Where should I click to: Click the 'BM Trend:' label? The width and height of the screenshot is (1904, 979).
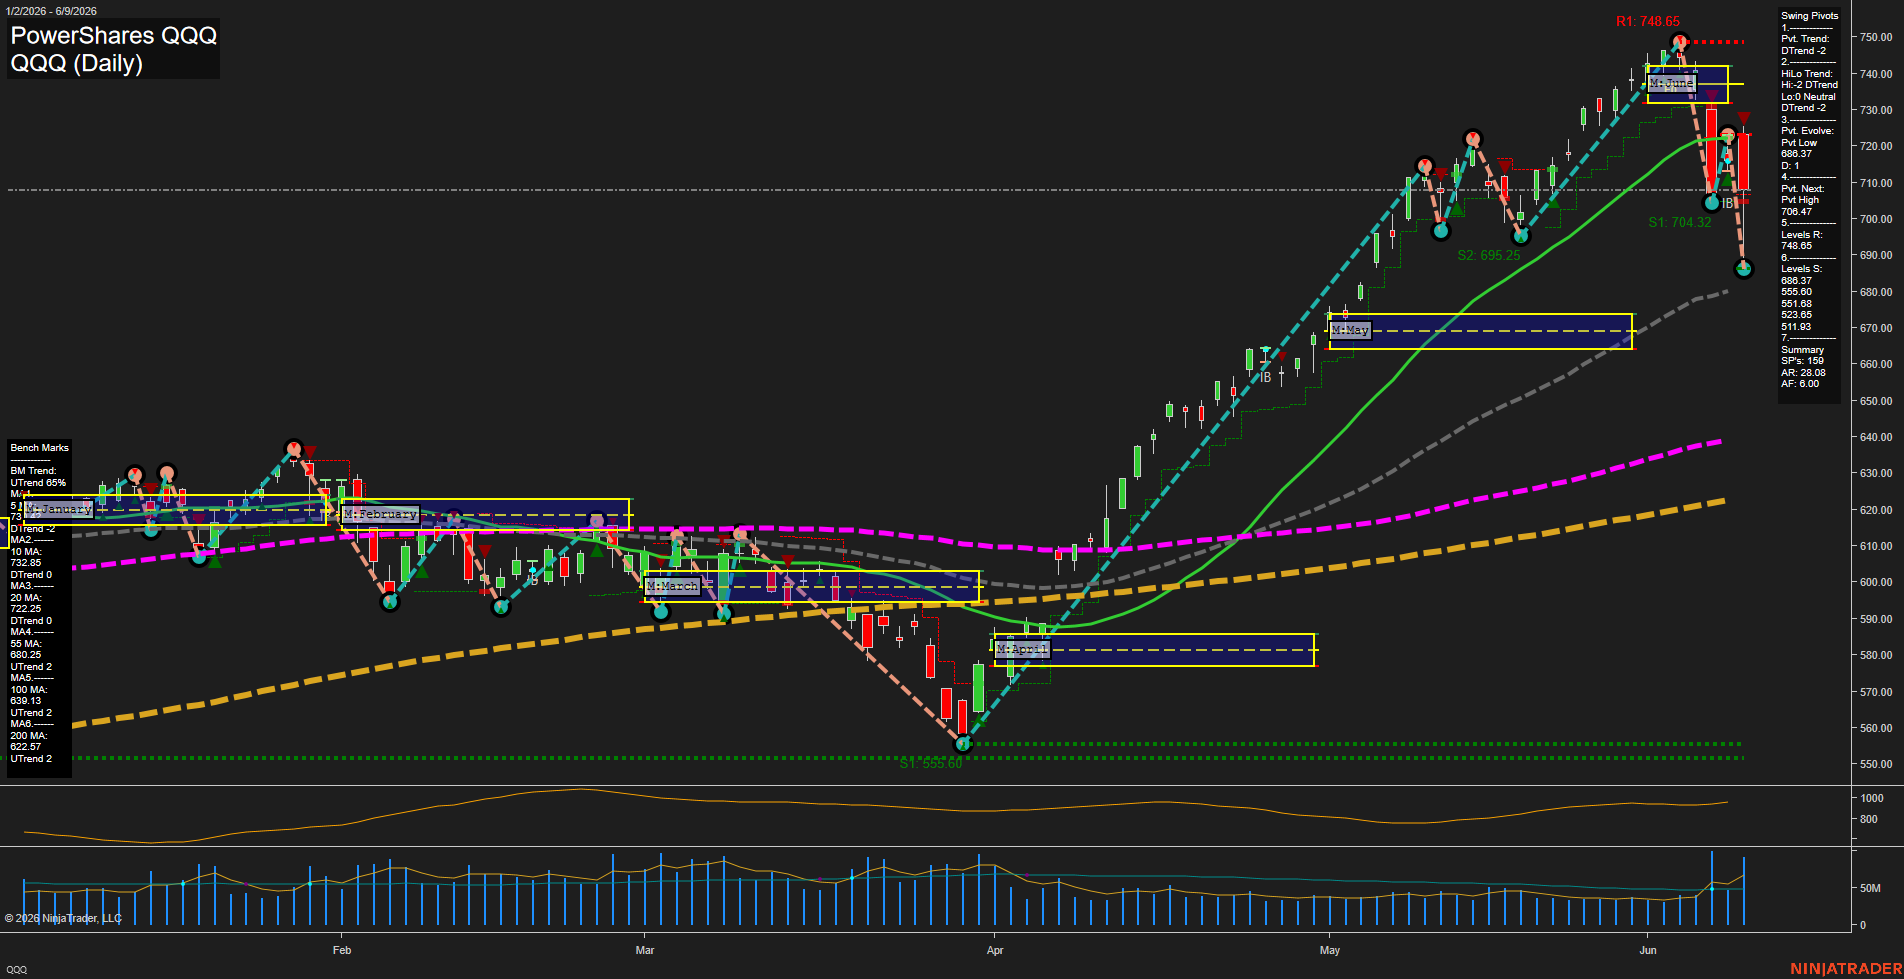tap(33, 471)
